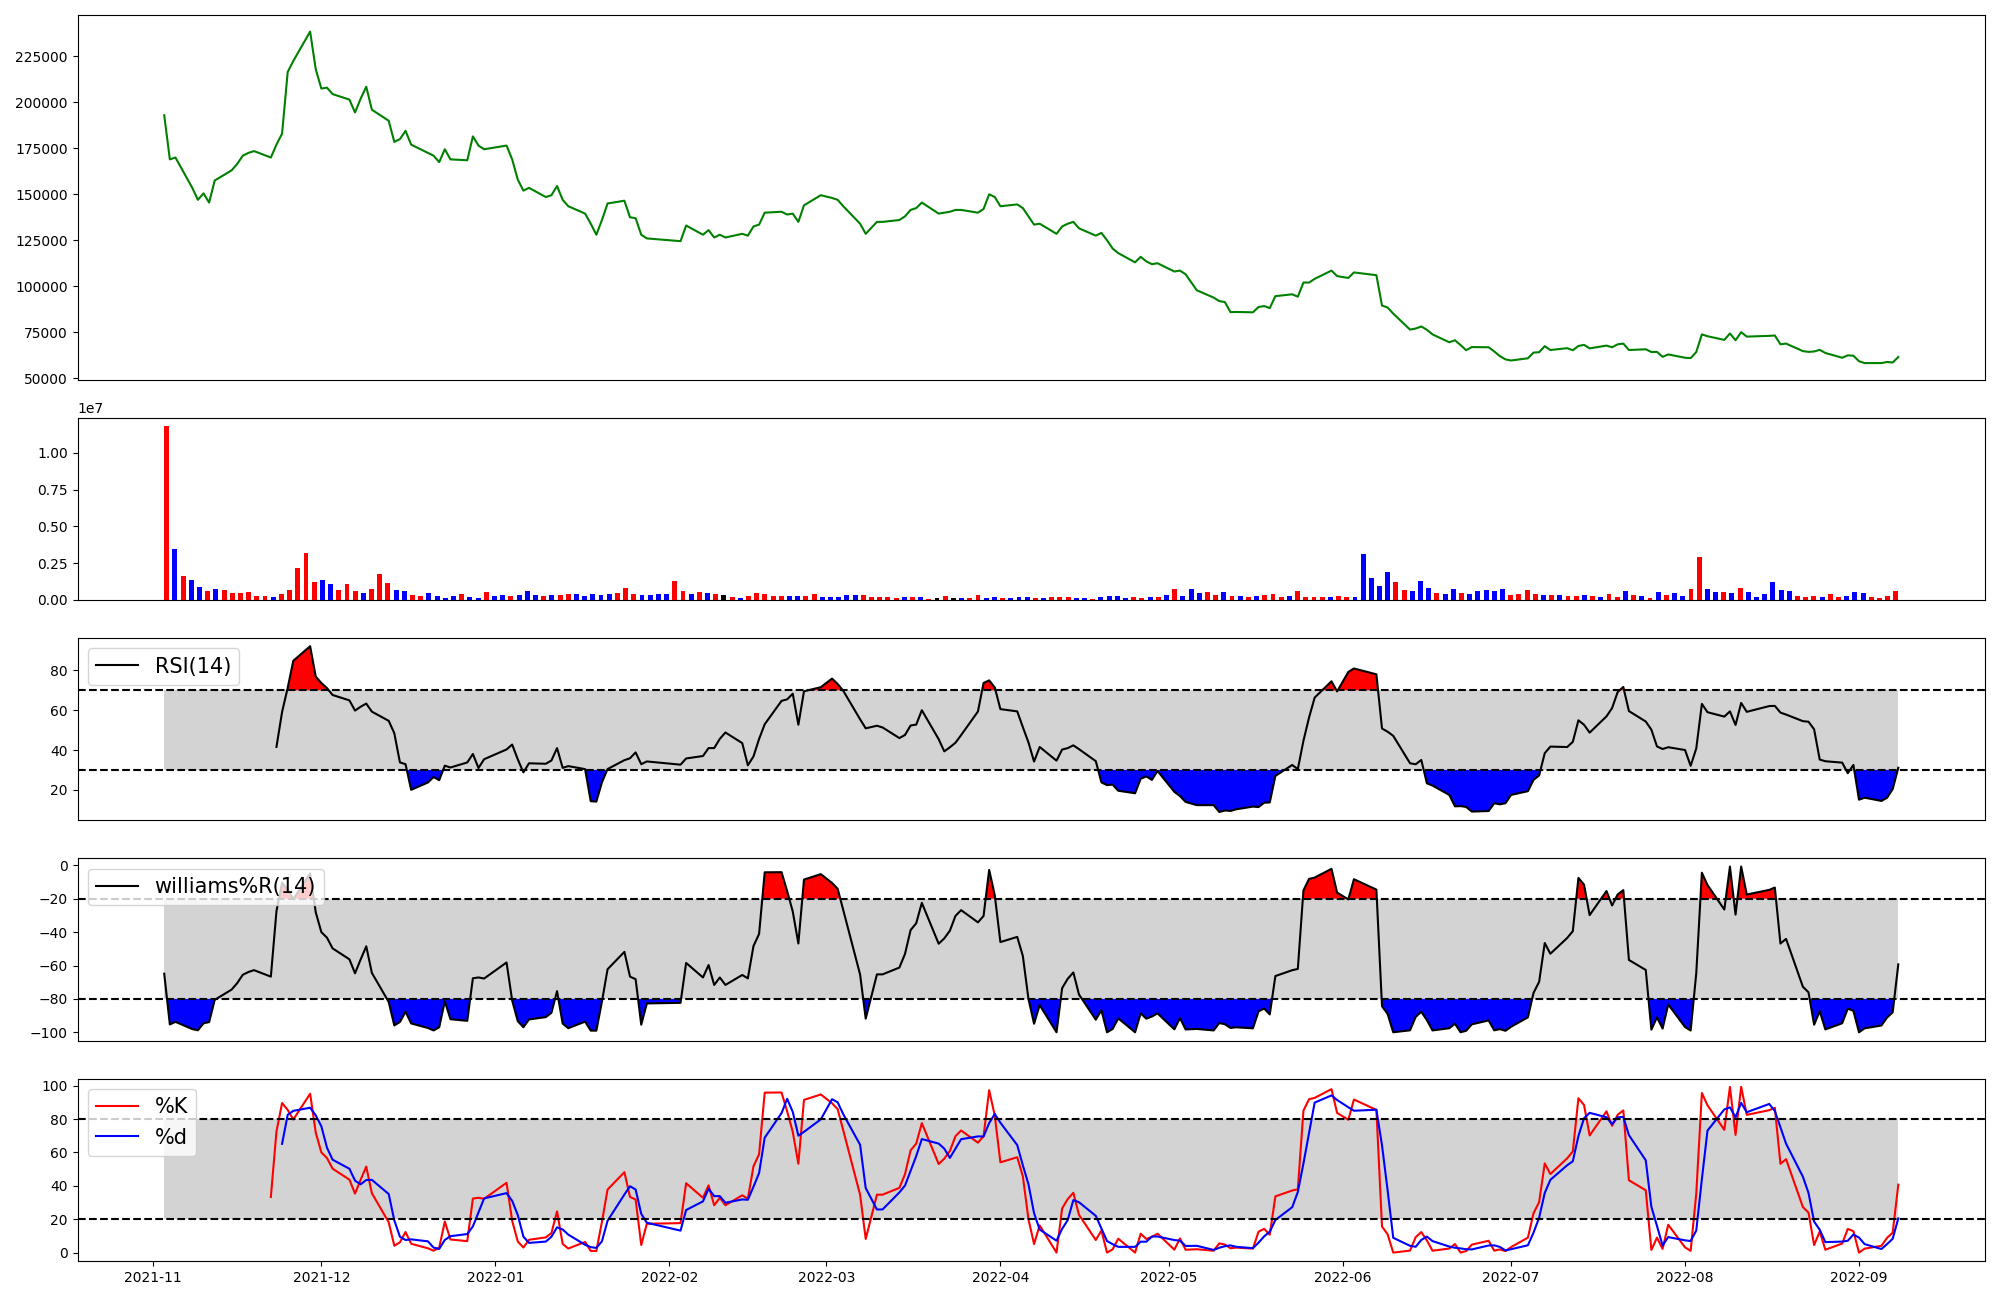Click the -100 Williams axis tick label

tap(51, 1033)
